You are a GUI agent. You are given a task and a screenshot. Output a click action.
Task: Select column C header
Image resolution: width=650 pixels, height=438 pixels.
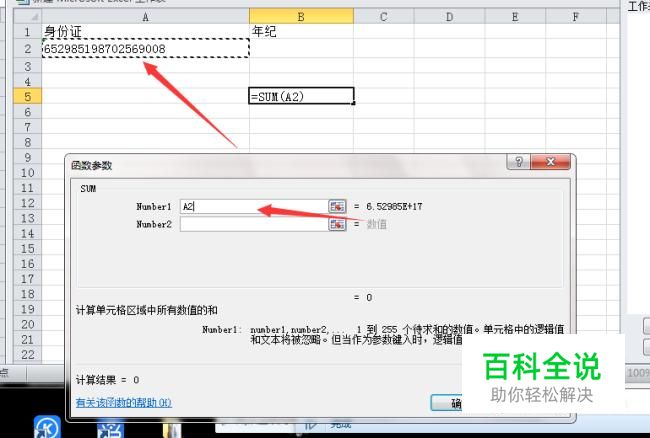pos(383,17)
